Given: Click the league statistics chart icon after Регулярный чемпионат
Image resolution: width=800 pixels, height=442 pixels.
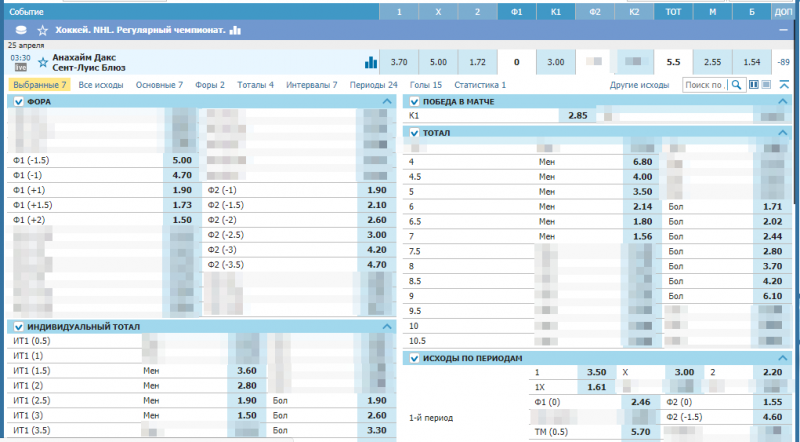Looking at the screenshot, I should tap(236, 31).
